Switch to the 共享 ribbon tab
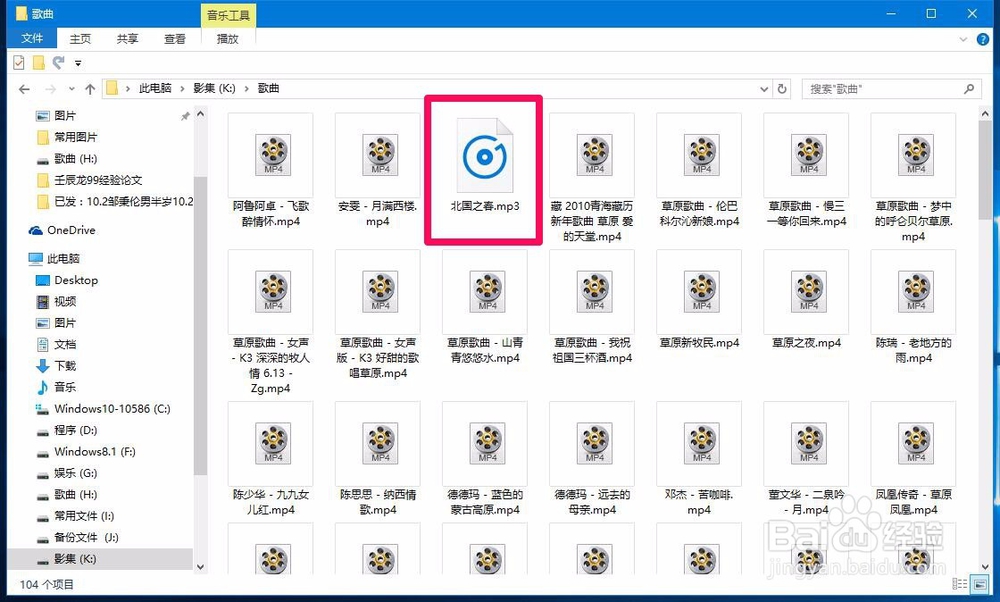1000x602 pixels. coord(127,39)
